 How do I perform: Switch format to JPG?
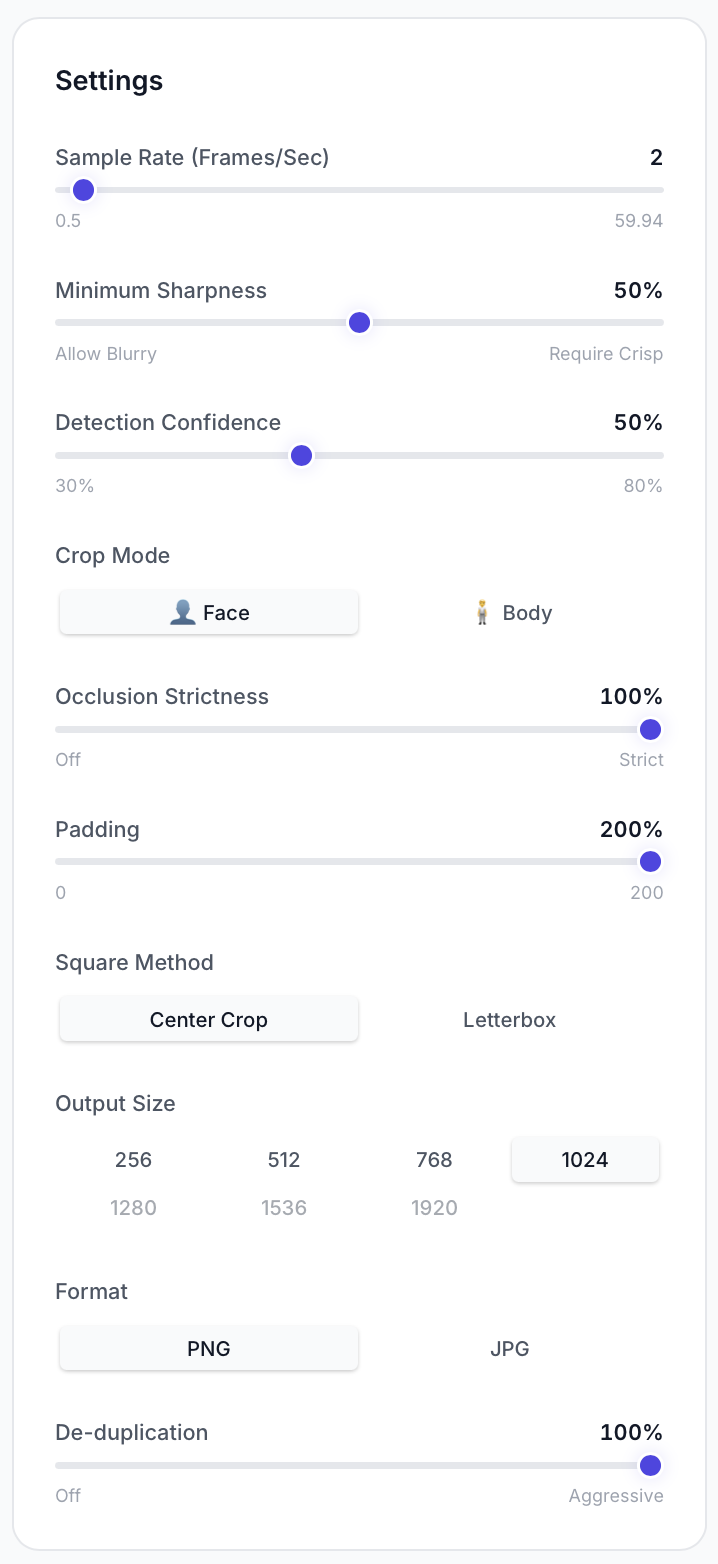[510, 1349]
